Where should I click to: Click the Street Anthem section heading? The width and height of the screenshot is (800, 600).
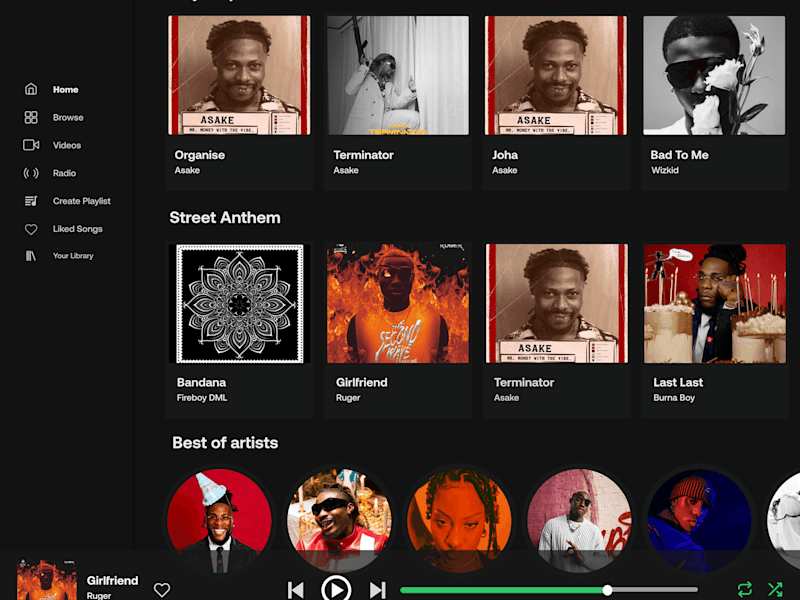[225, 217]
